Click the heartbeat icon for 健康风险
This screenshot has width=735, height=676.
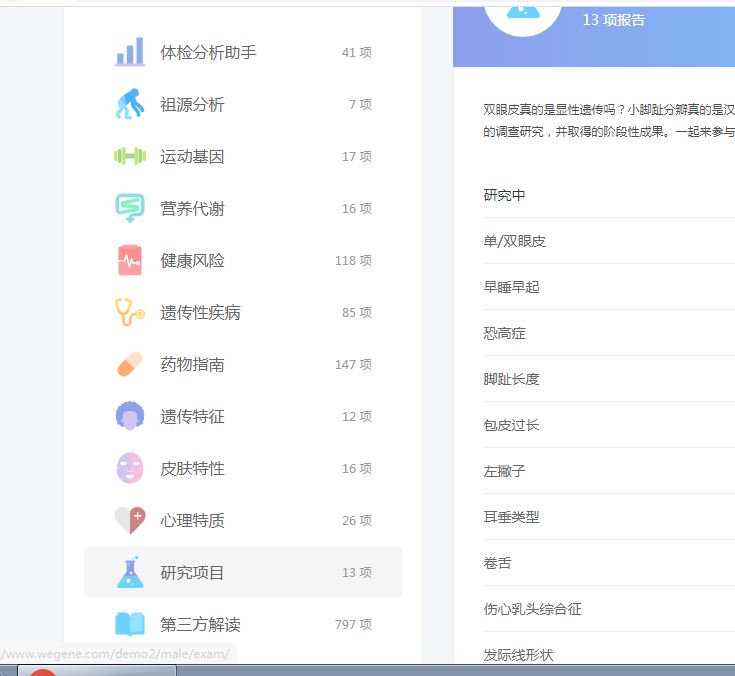(x=130, y=260)
